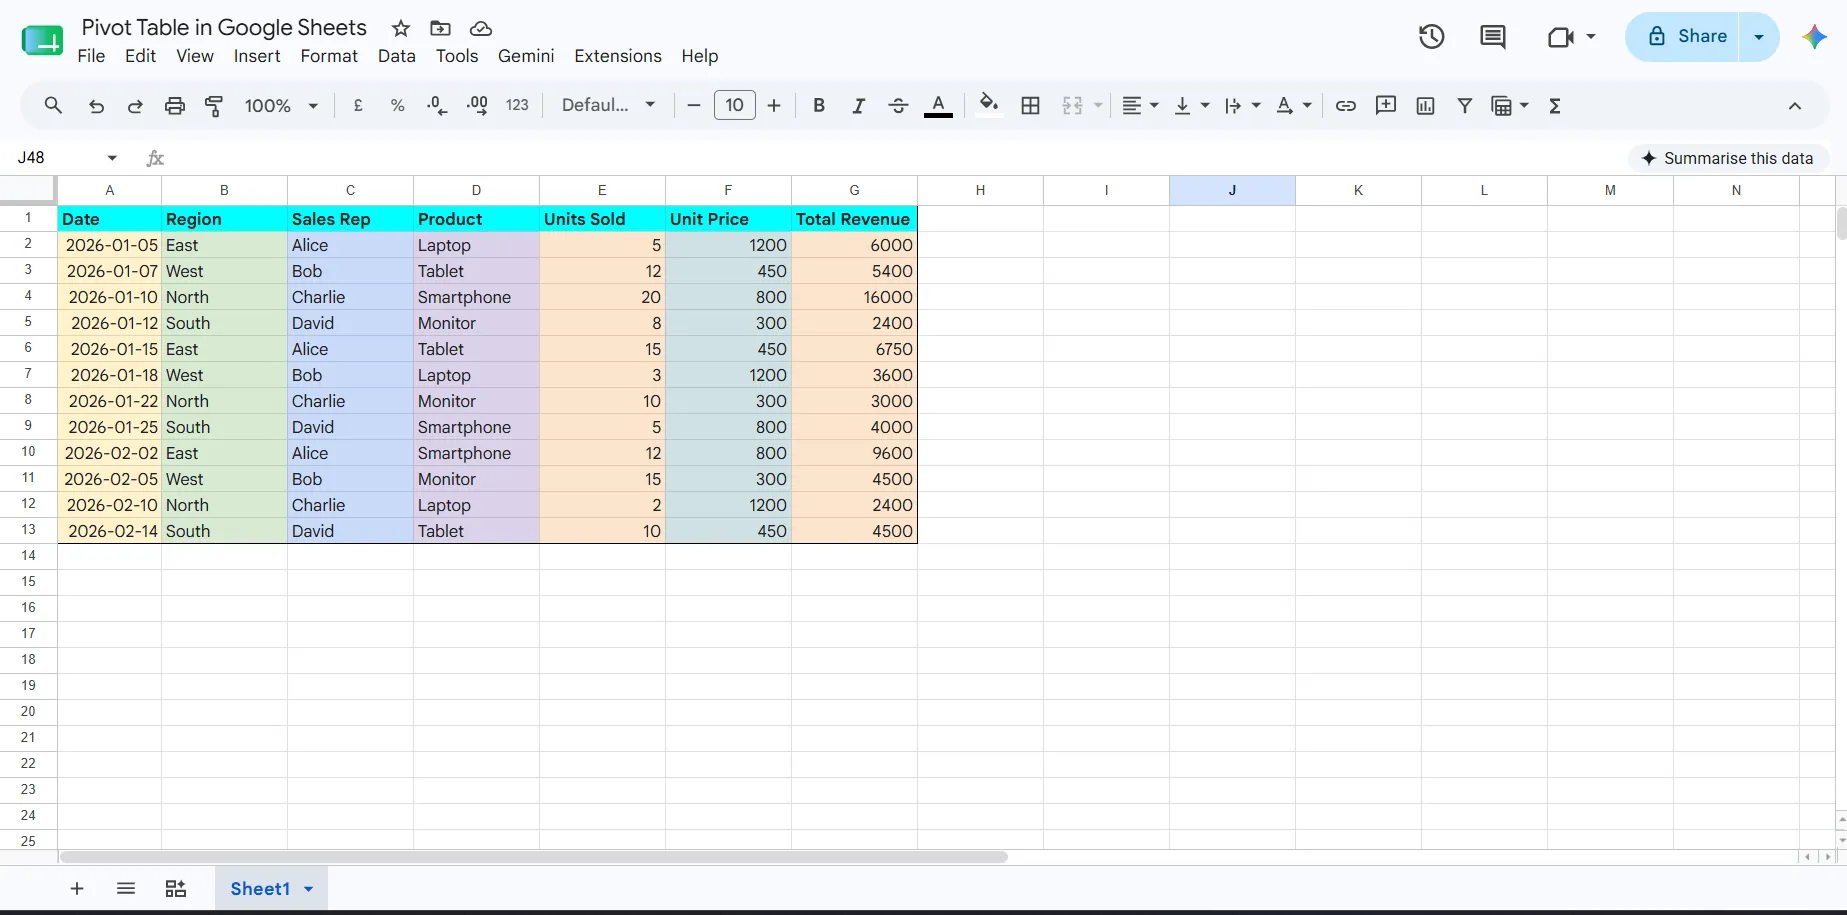1847x915 pixels.
Task: Show the all sheets list
Action: 126,888
